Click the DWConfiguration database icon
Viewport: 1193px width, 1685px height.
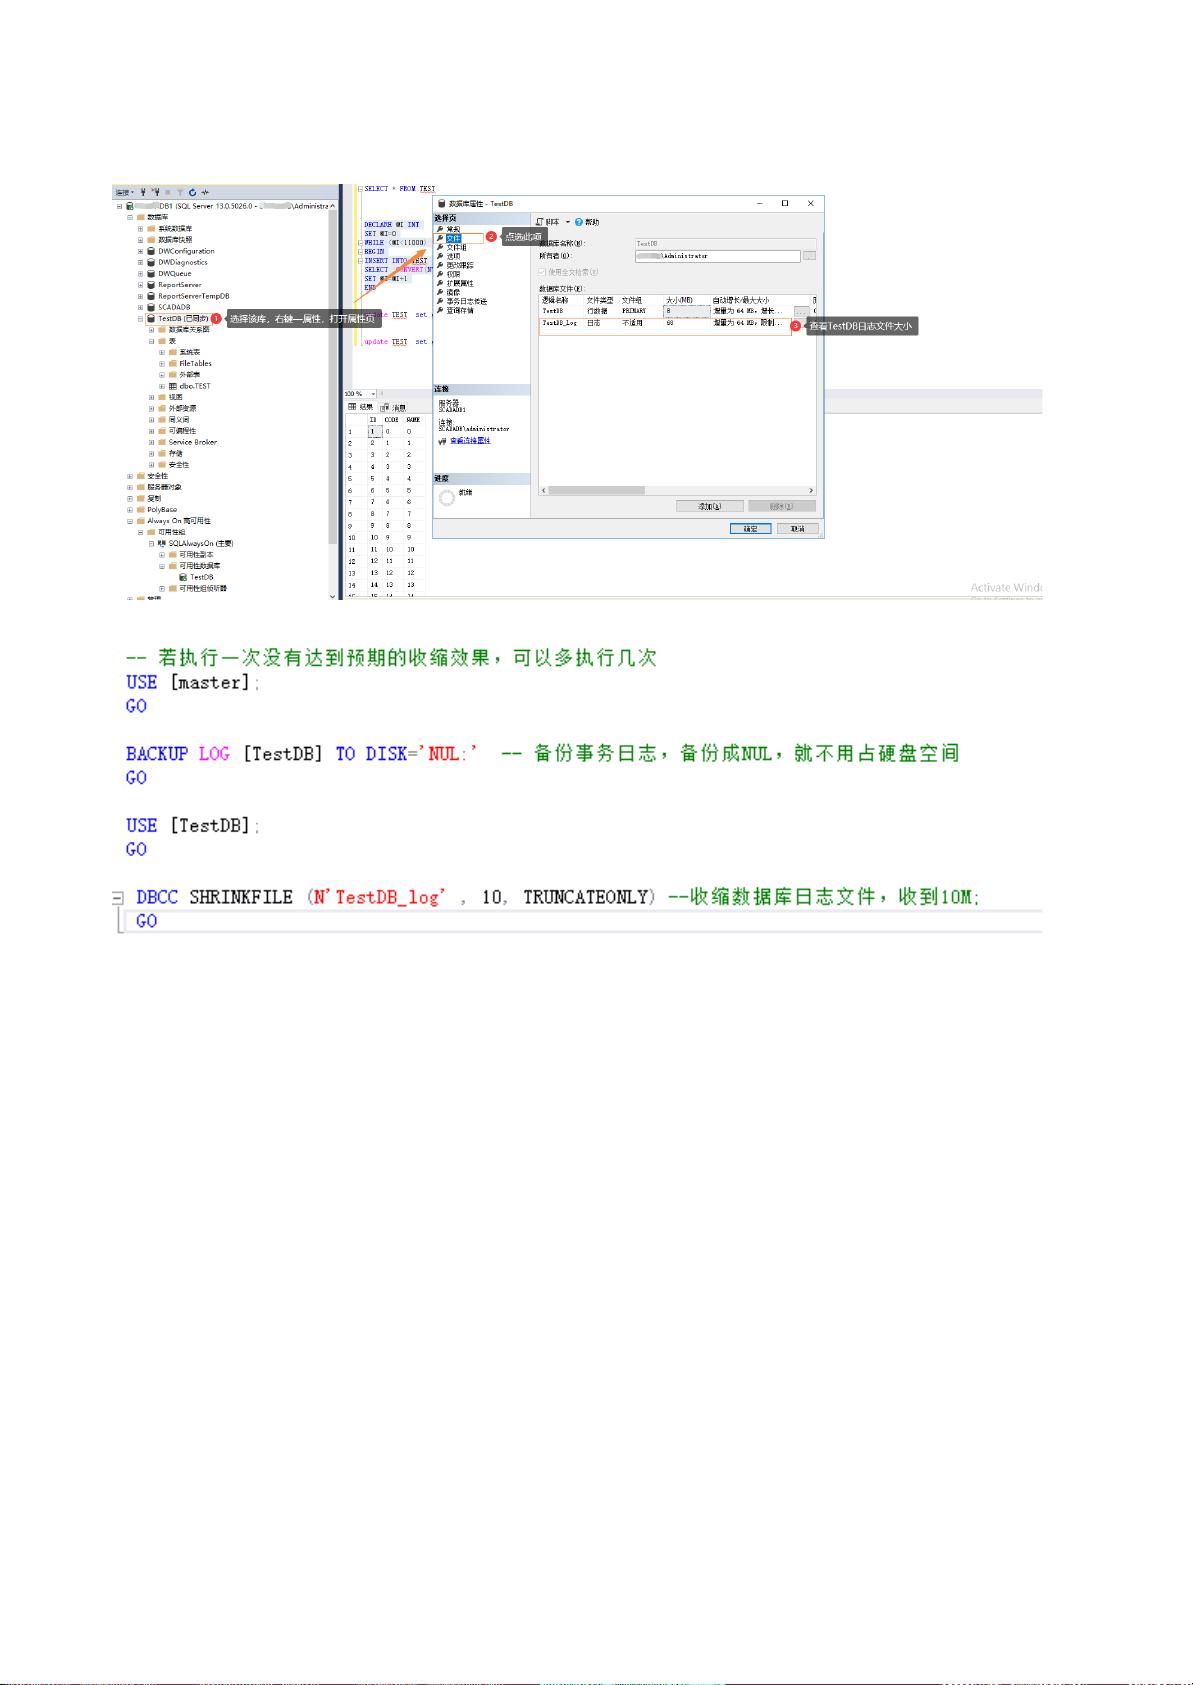pyautogui.click(x=151, y=251)
